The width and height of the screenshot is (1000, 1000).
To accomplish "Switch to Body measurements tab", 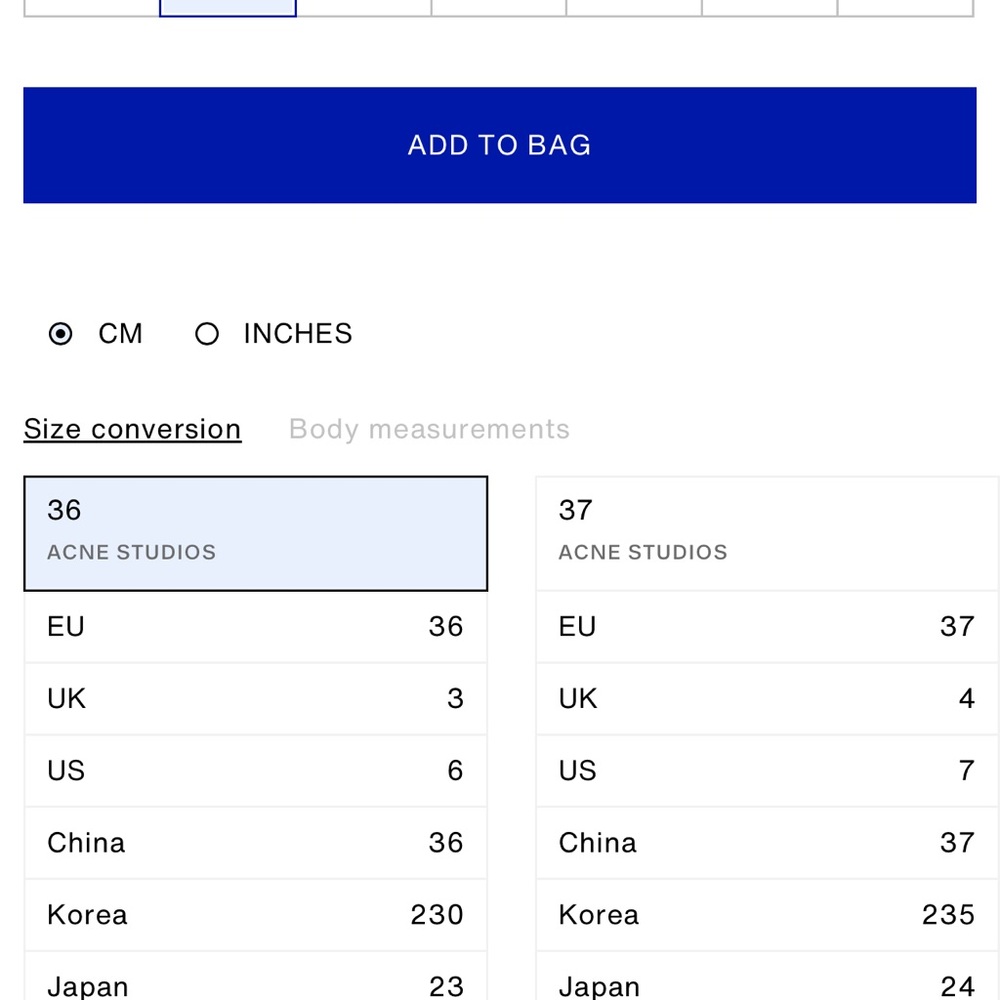I will coord(429,429).
